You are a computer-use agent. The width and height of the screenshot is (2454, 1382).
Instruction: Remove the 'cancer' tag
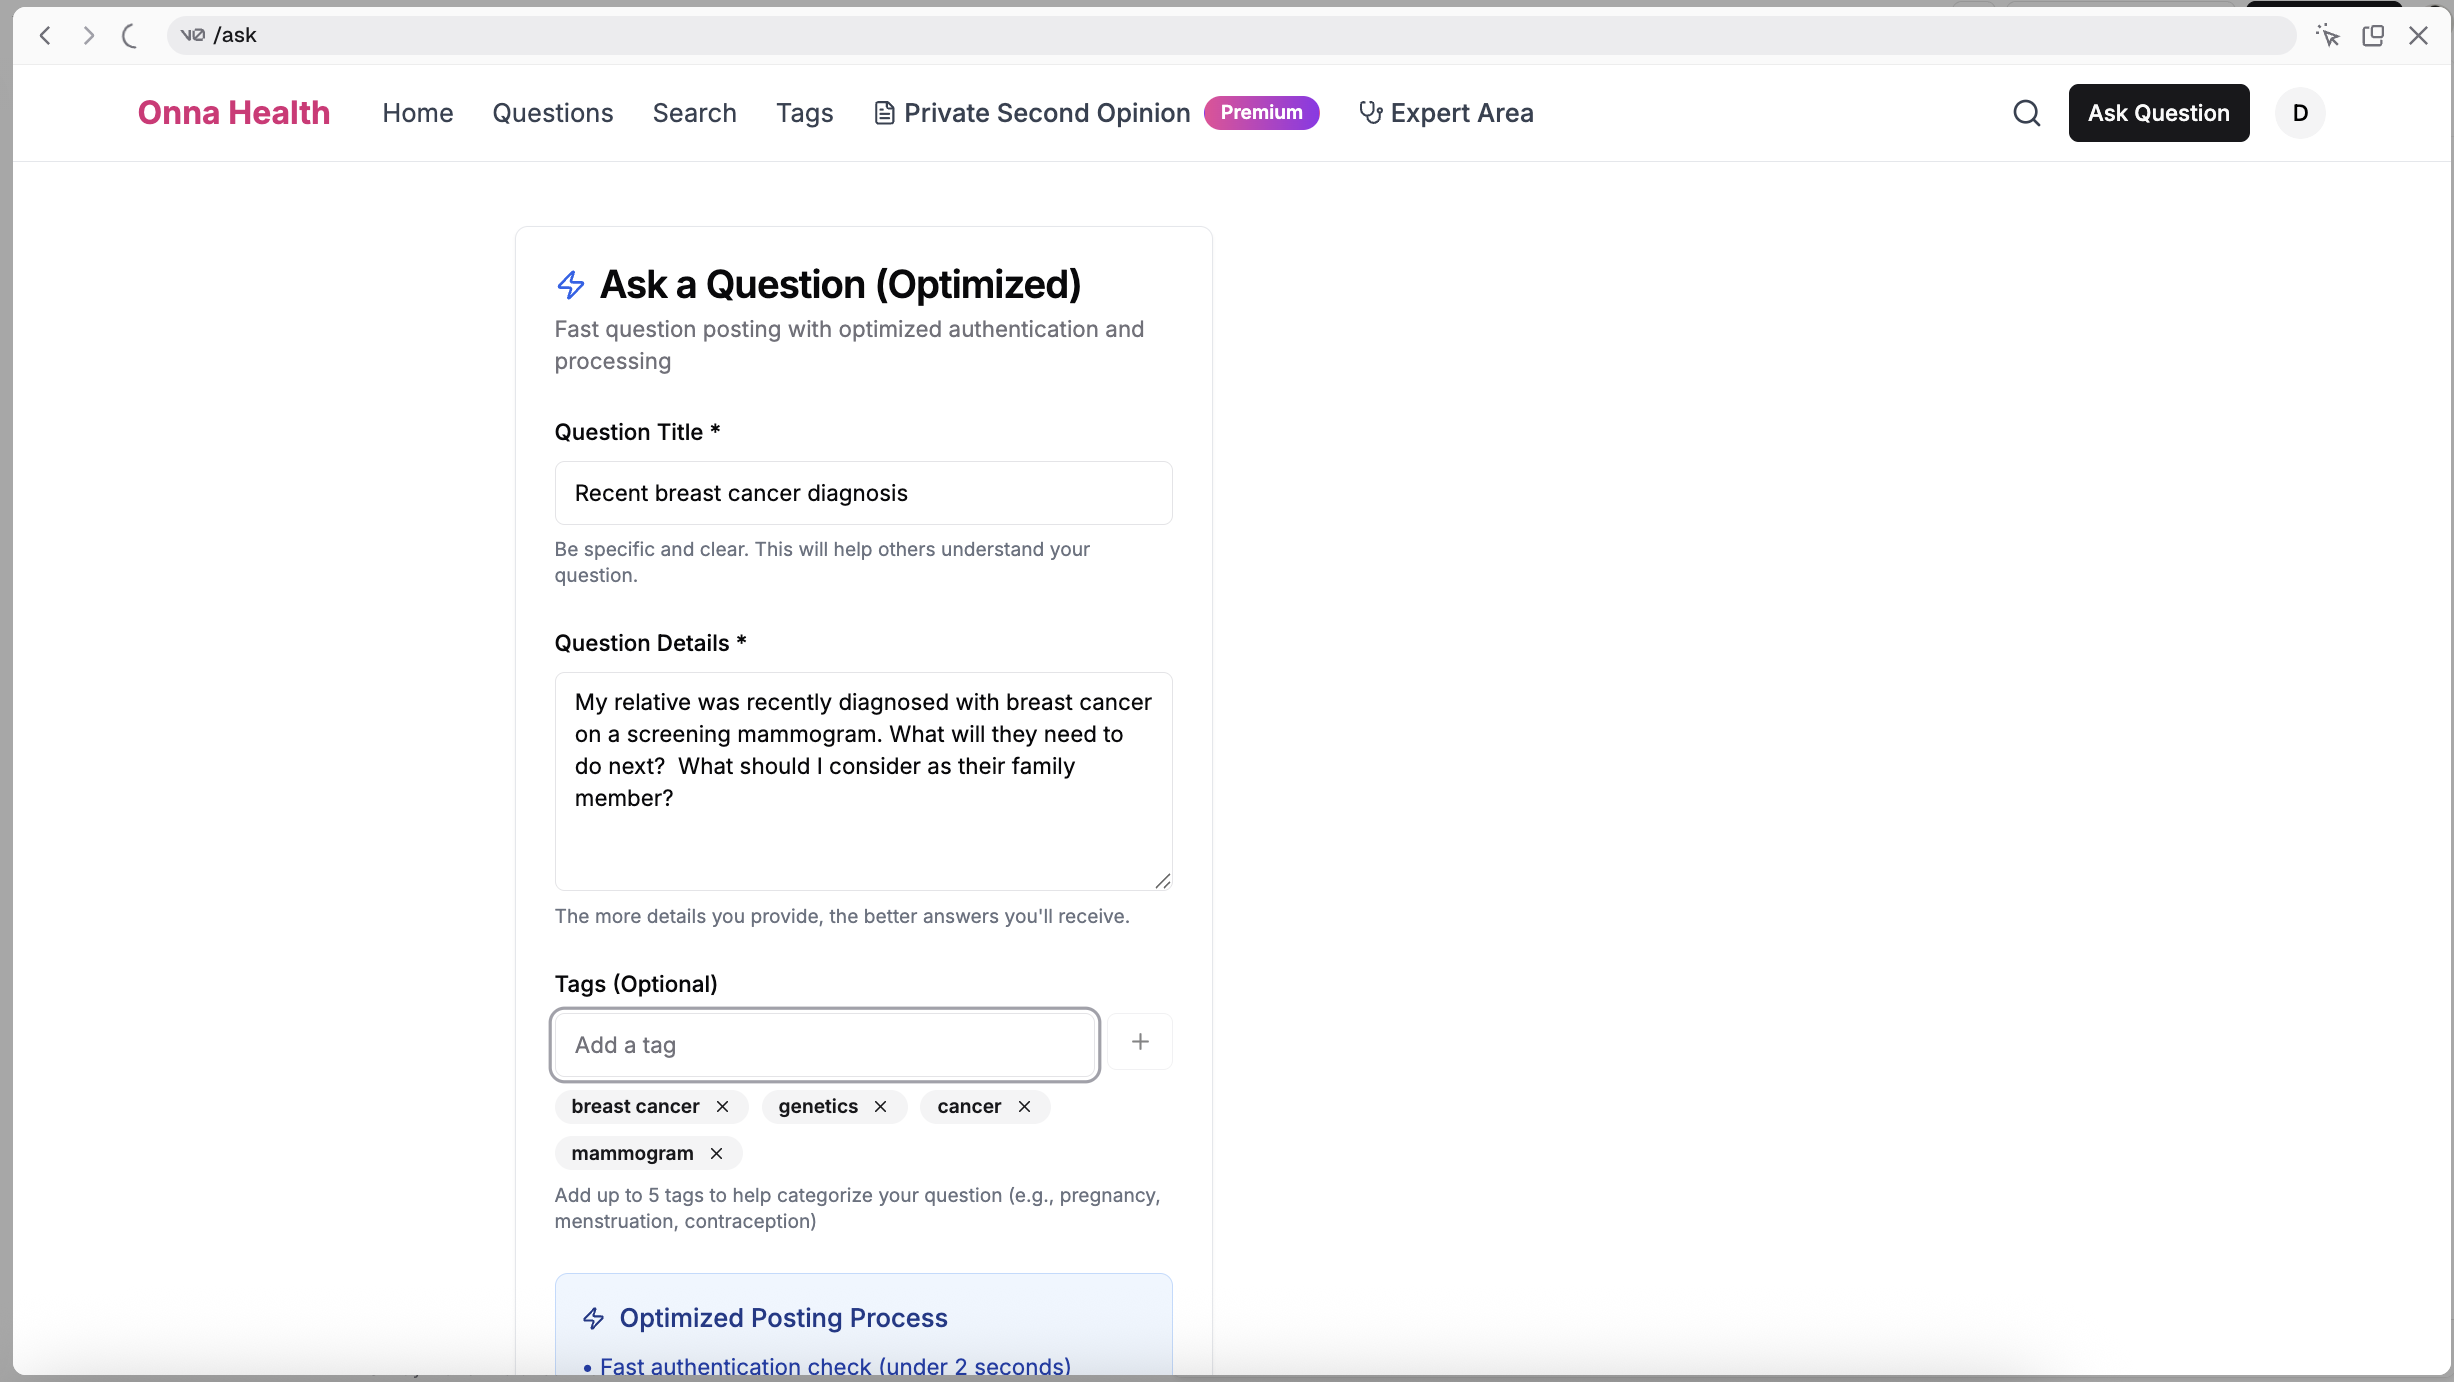pyautogui.click(x=1024, y=1106)
